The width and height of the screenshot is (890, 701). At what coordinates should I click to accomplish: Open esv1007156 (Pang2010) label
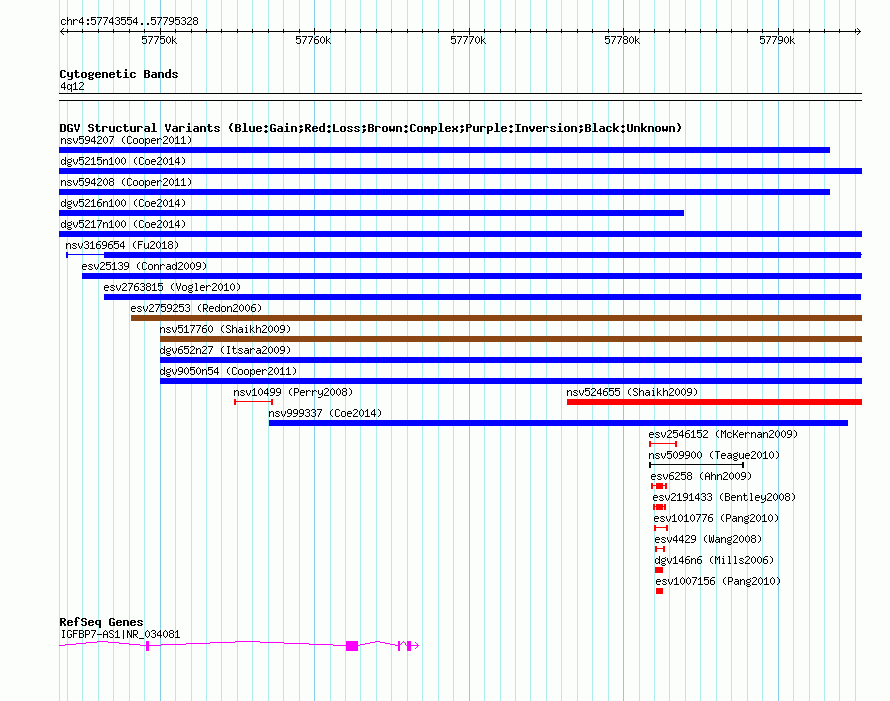tap(718, 581)
